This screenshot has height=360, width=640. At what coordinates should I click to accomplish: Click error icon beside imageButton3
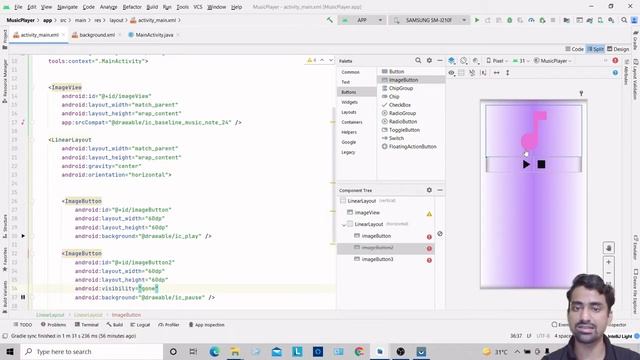(x=429, y=260)
